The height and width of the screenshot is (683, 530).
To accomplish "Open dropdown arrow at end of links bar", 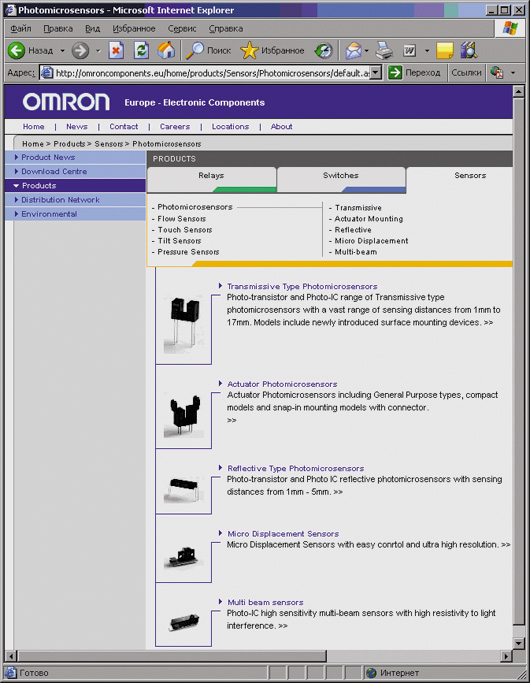I will pos(513,73).
